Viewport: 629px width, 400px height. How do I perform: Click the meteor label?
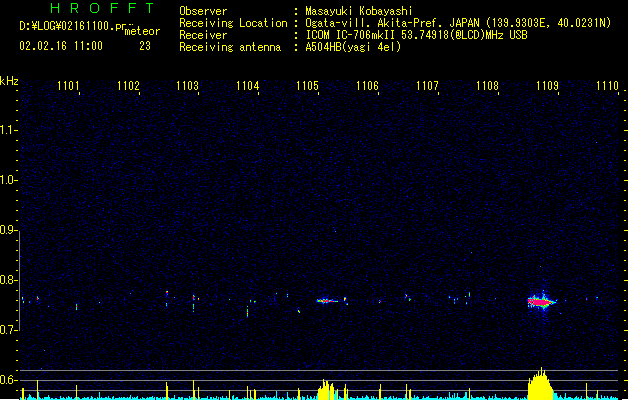142,31
